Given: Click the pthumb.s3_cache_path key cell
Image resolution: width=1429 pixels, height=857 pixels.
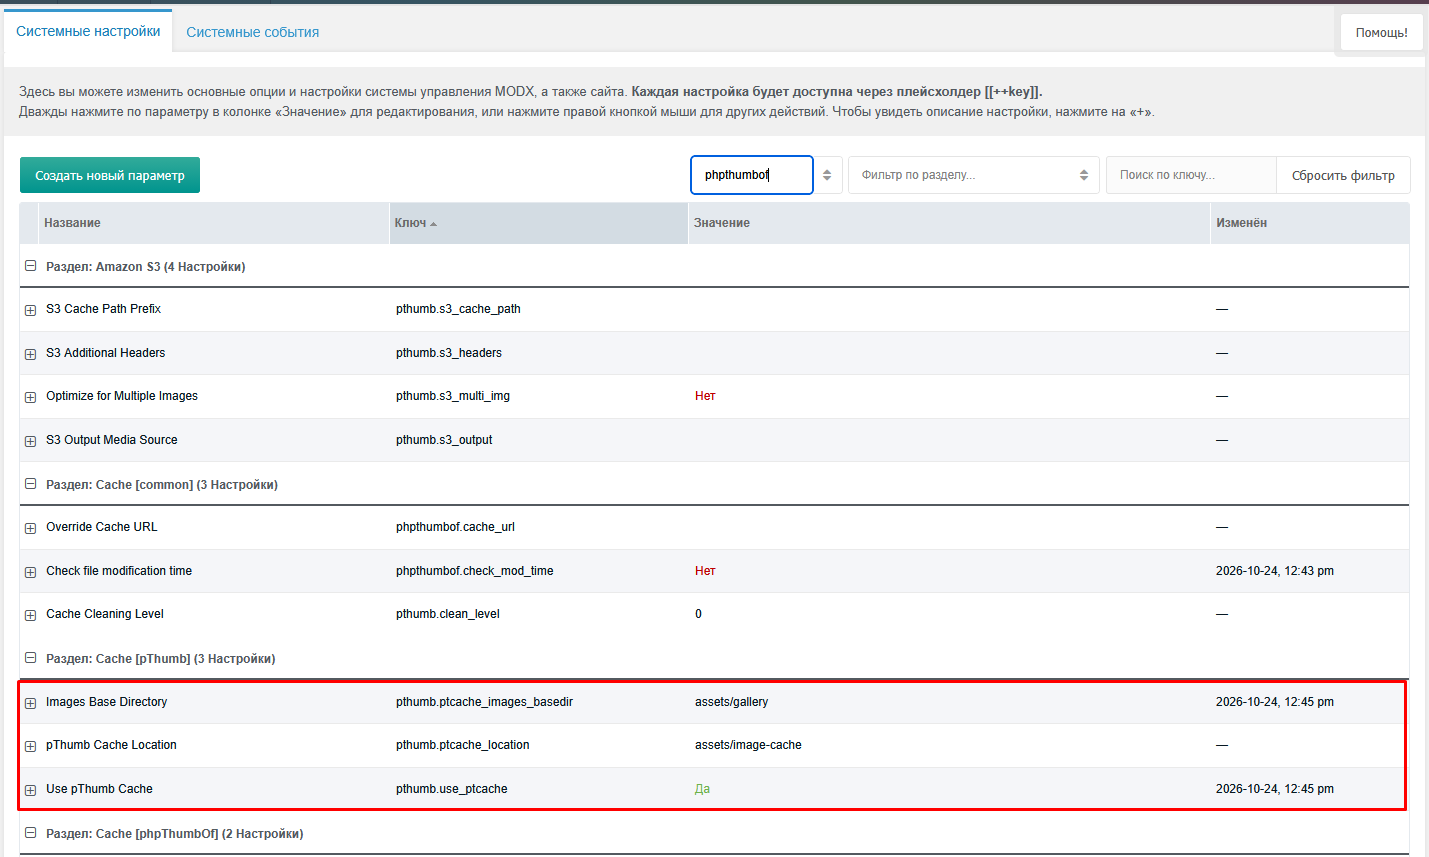Looking at the screenshot, I should [x=458, y=309].
